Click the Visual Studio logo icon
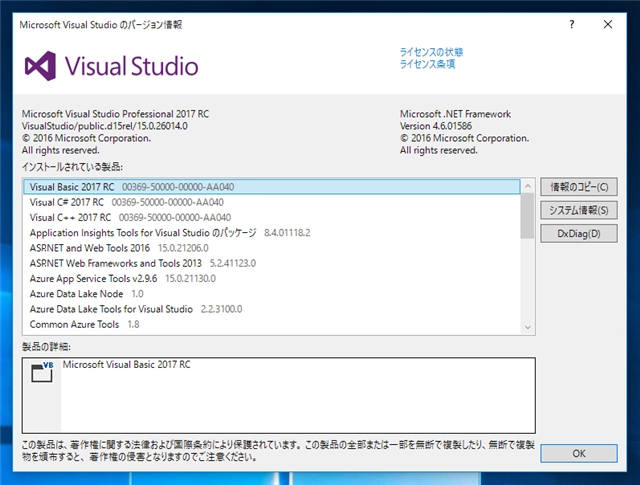Viewport: 640px width, 485px height. (40, 66)
